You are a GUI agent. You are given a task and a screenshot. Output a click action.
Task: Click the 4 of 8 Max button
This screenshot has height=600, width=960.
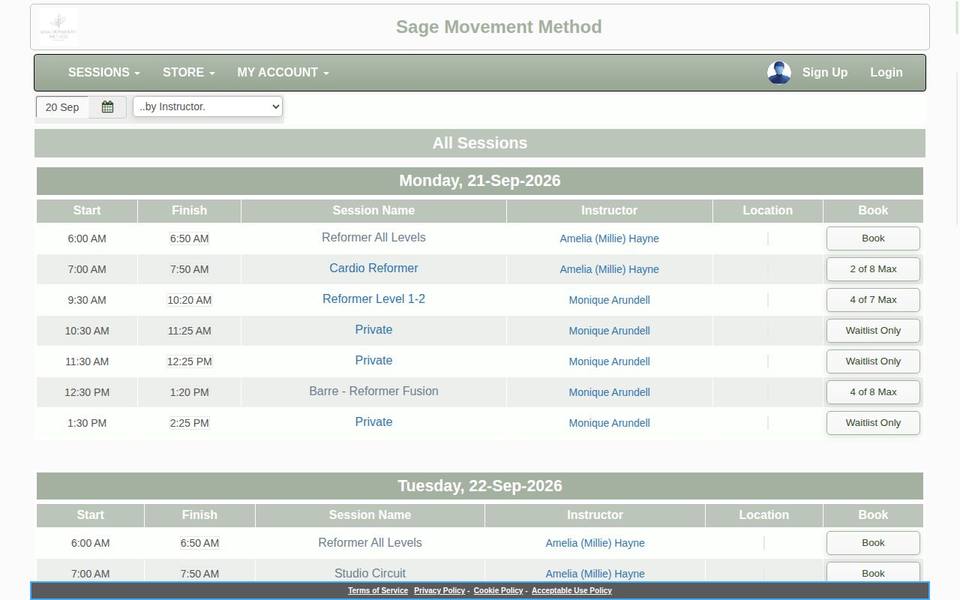(x=872, y=392)
